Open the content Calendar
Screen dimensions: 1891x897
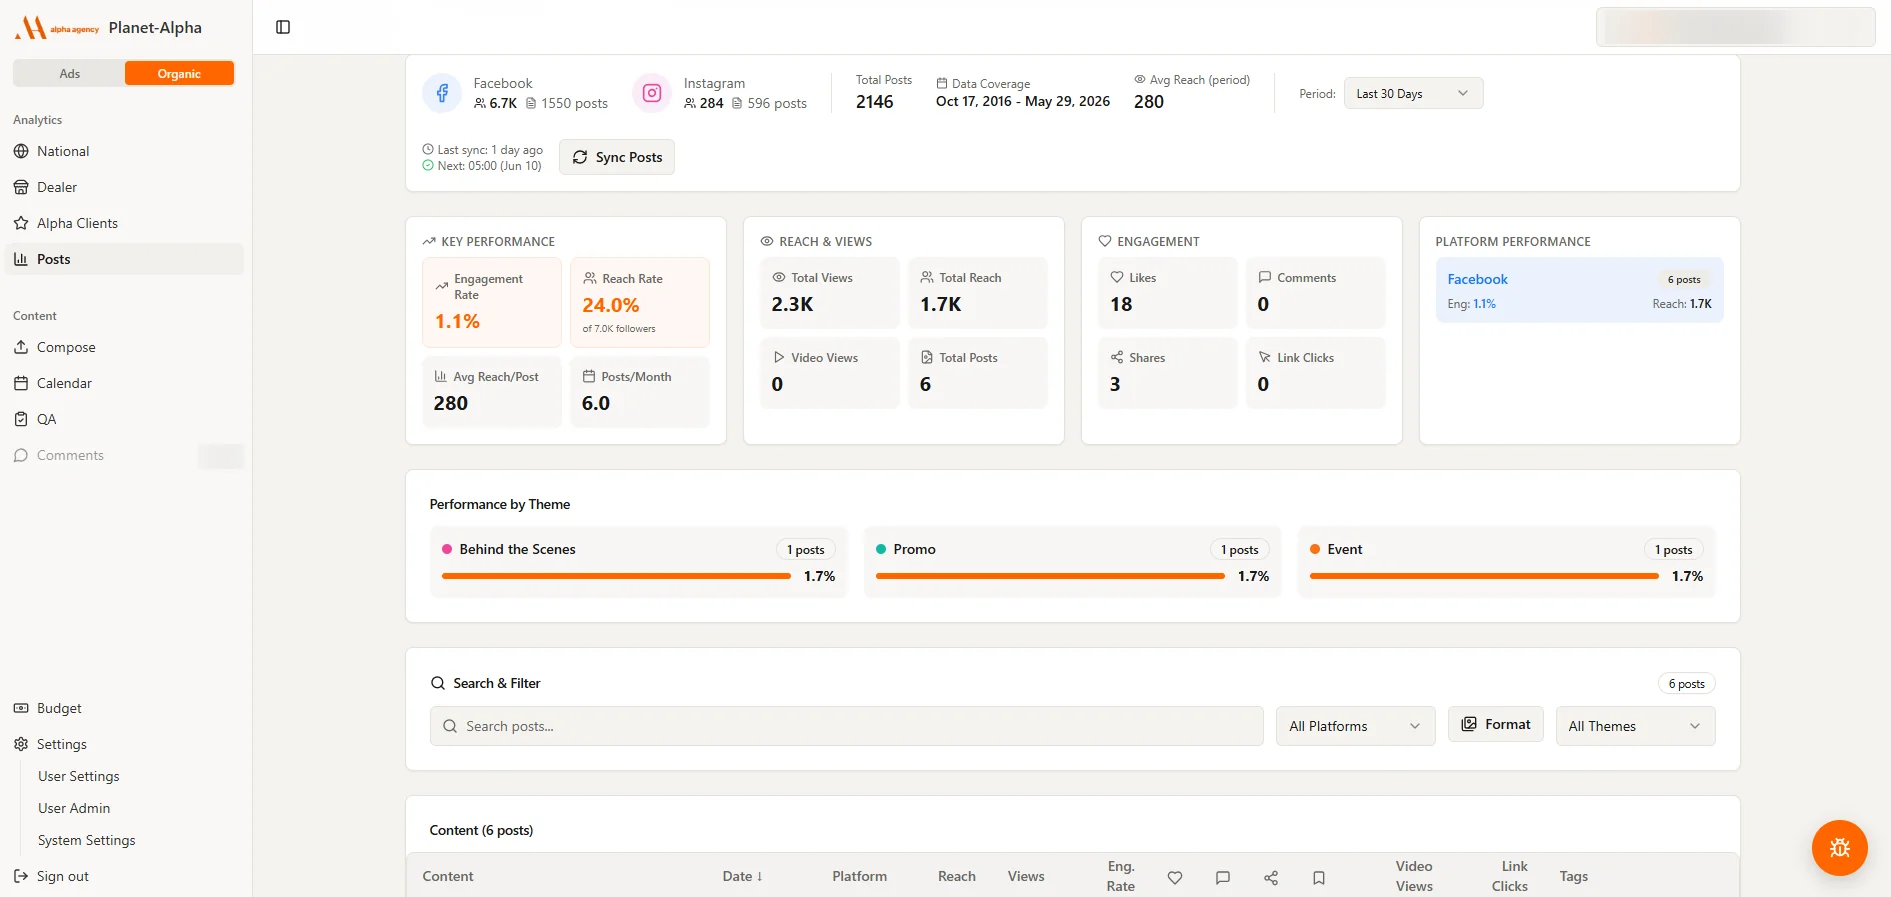tap(125, 383)
